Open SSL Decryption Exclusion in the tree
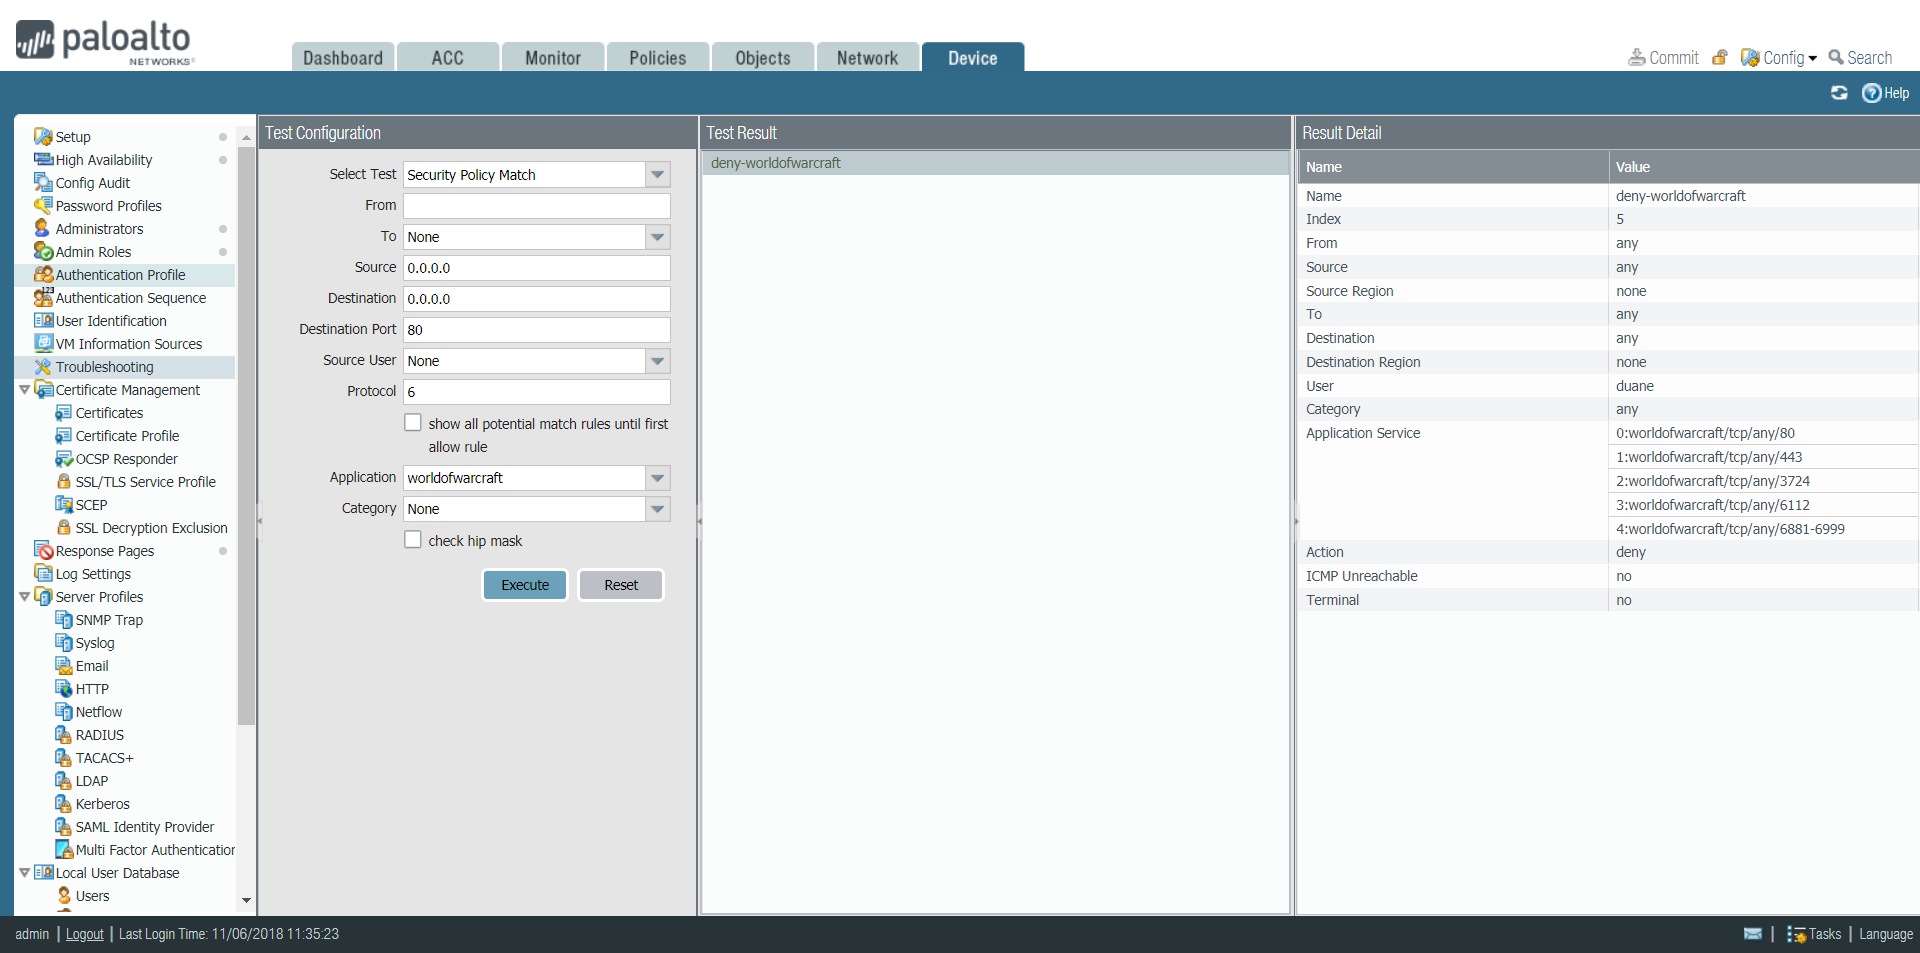 152,528
